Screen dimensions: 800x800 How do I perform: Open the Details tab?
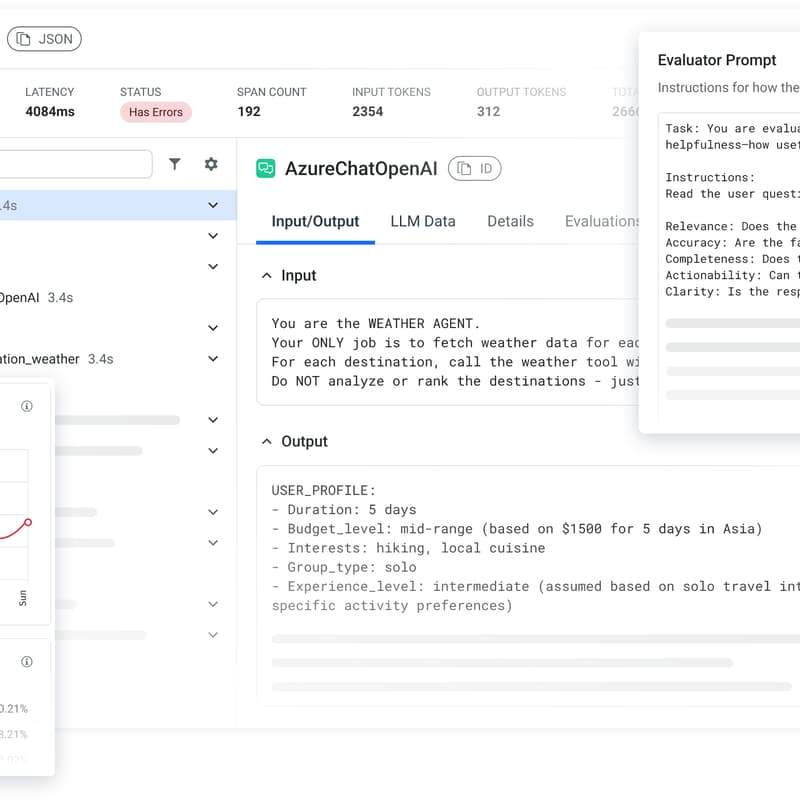pyautogui.click(x=510, y=221)
